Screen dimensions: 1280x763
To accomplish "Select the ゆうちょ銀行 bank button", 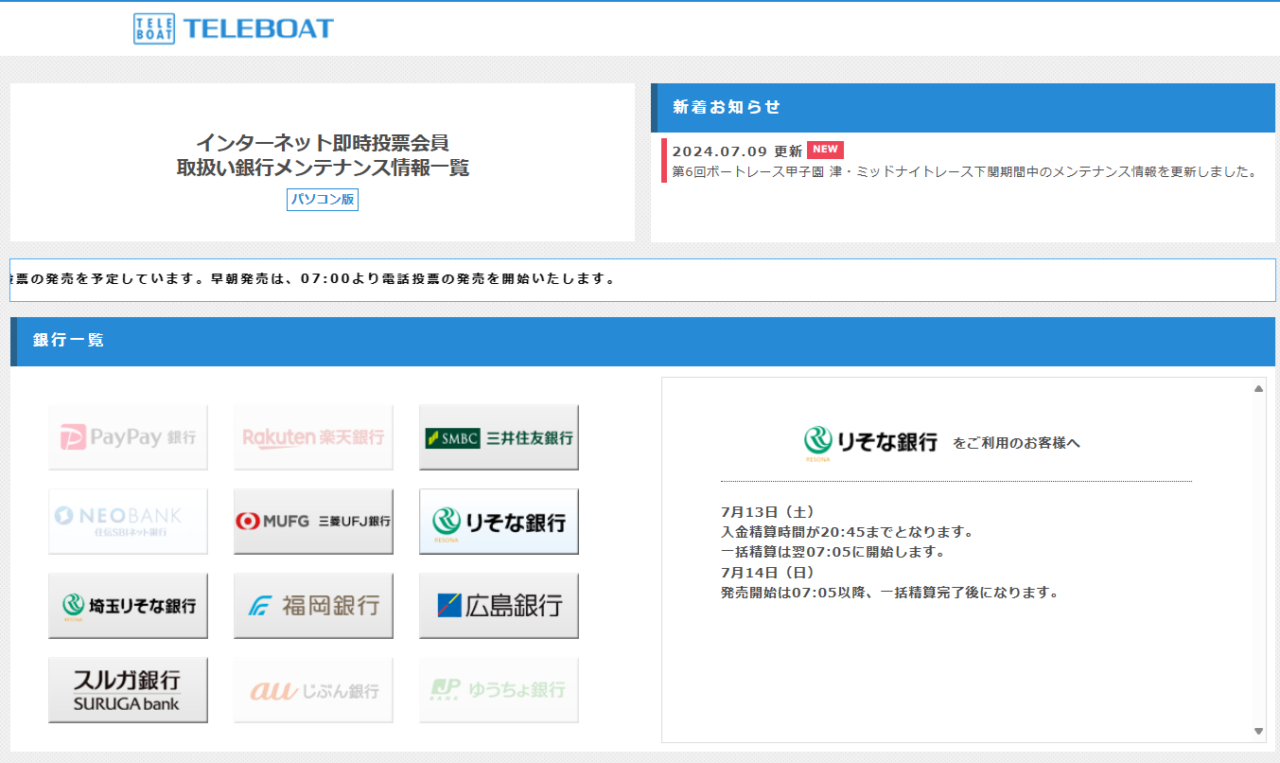I will (499, 689).
